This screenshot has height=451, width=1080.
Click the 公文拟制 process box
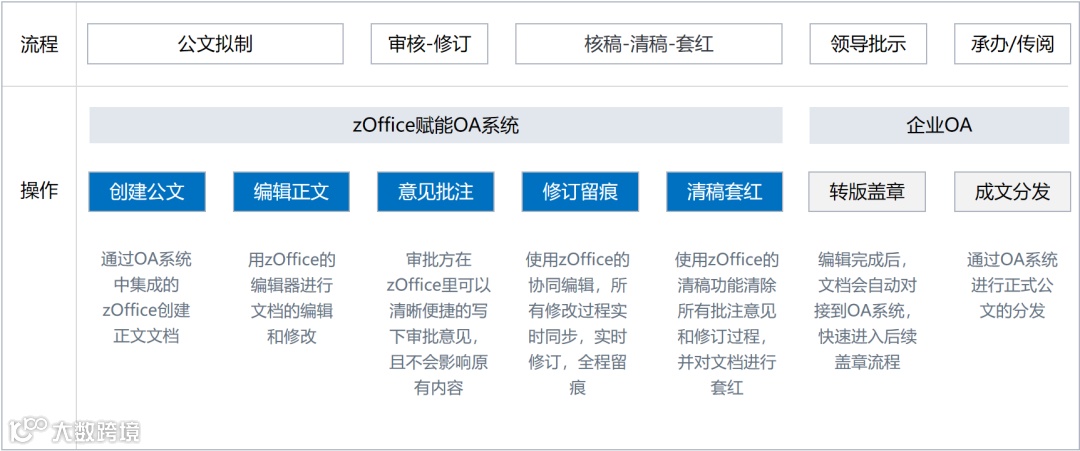[215, 44]
